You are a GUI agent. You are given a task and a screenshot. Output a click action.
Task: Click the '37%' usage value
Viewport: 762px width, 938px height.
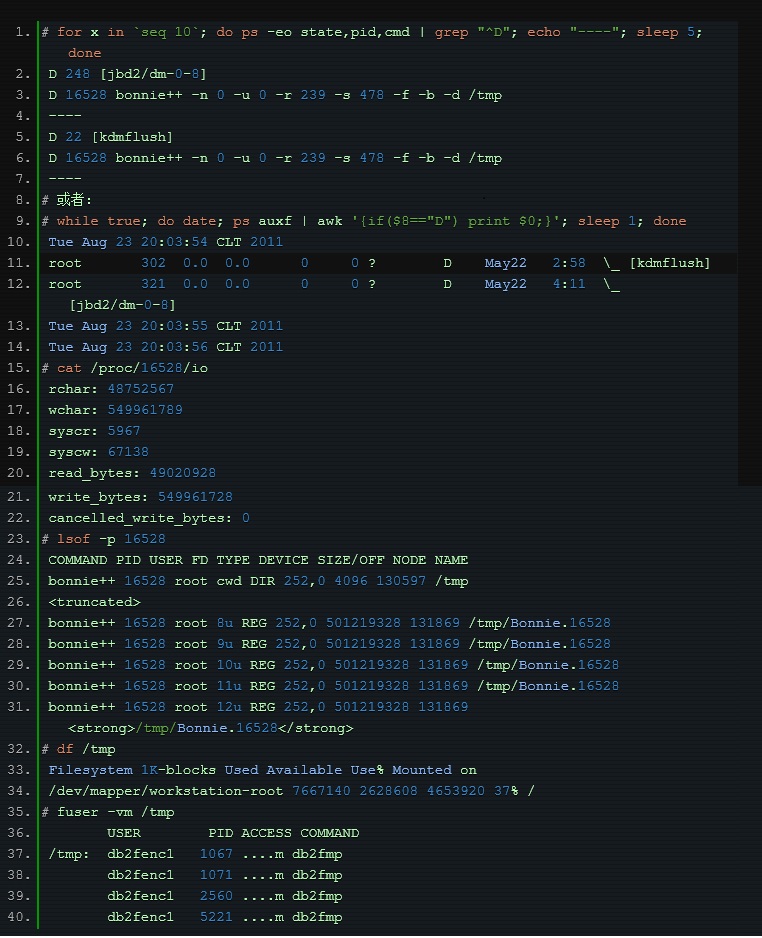point(506,791)
